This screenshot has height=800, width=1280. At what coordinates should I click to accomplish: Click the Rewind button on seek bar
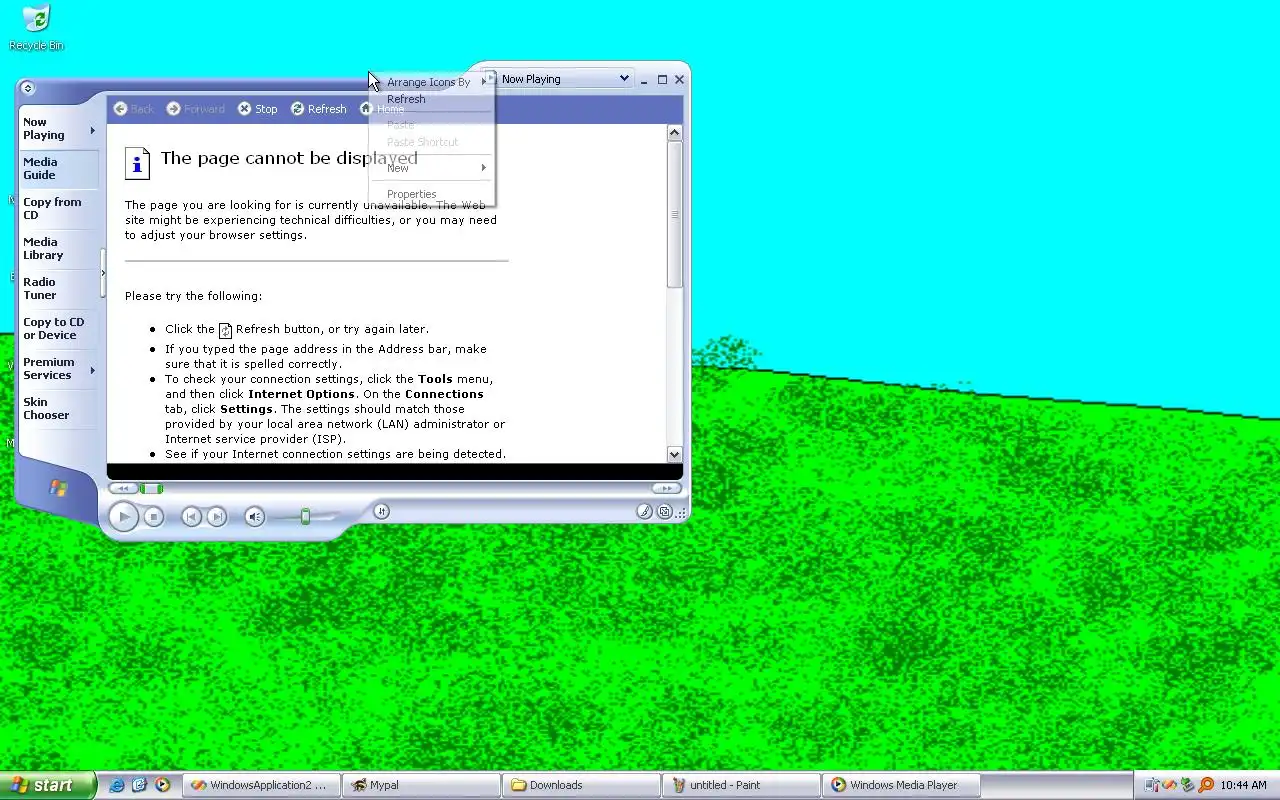click(122, 488)
